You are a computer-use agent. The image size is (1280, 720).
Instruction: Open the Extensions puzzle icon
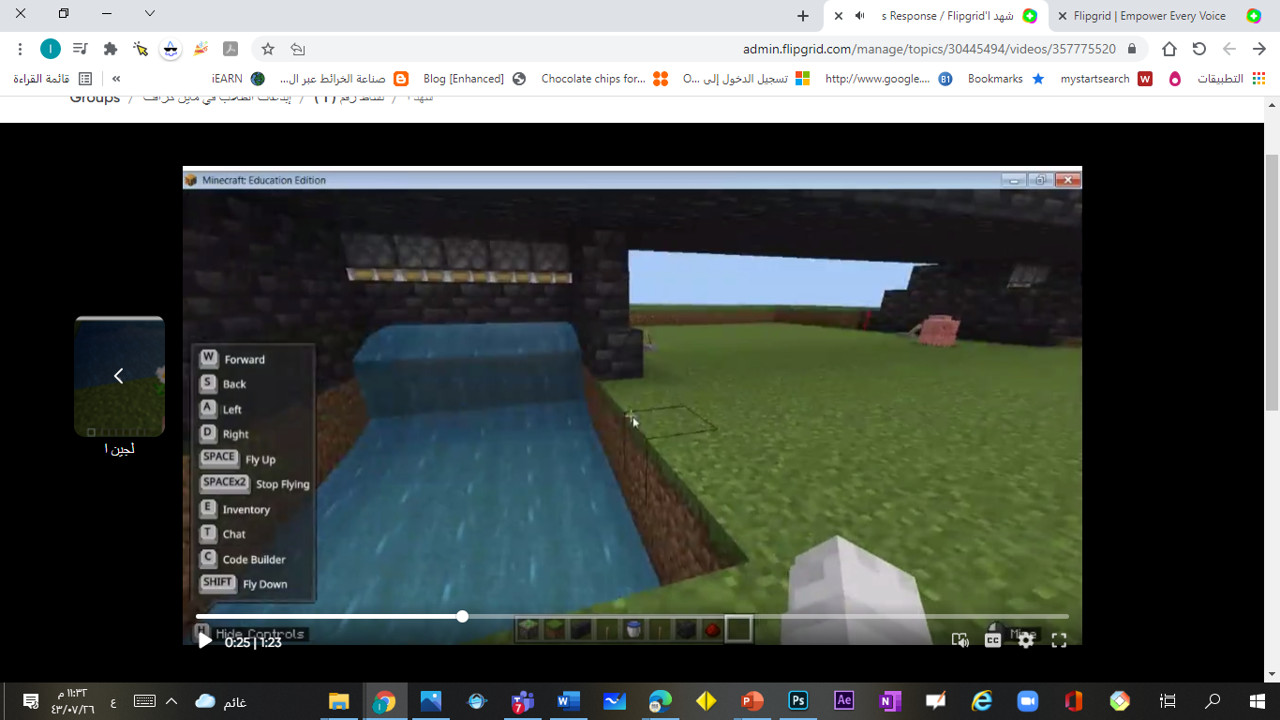click(x=110, y=48)
